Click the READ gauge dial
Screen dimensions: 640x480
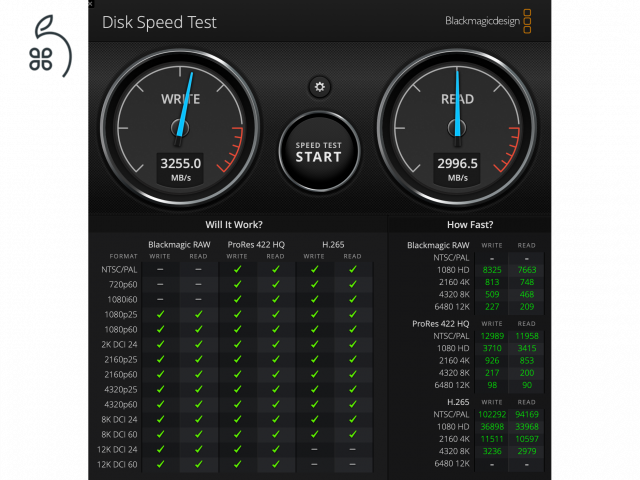(x=457, y=127)
